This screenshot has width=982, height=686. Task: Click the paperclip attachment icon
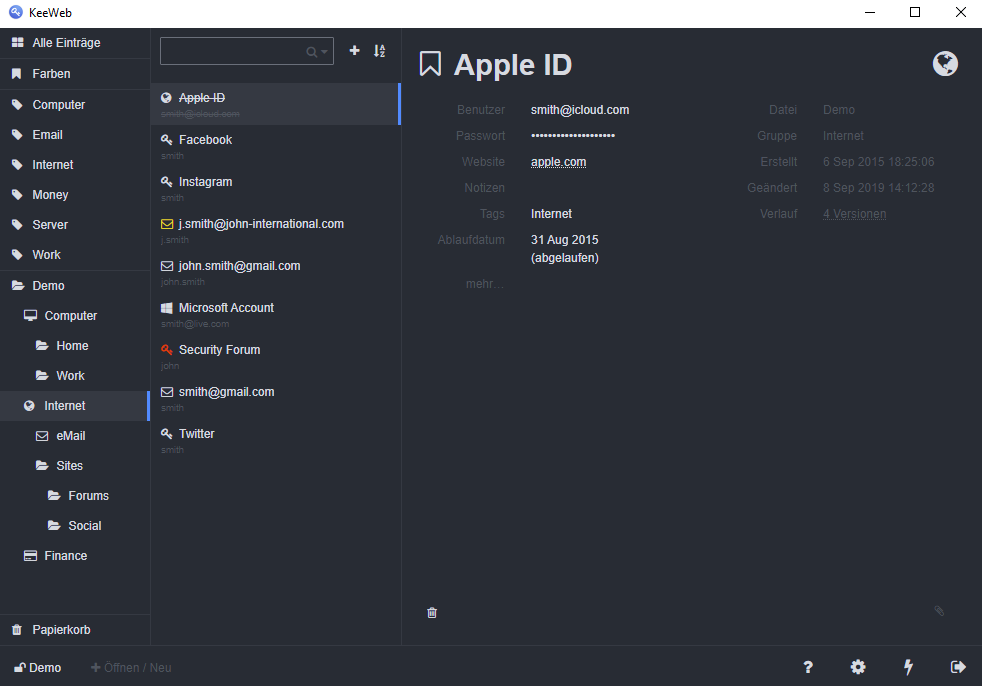tap(939, 610)
